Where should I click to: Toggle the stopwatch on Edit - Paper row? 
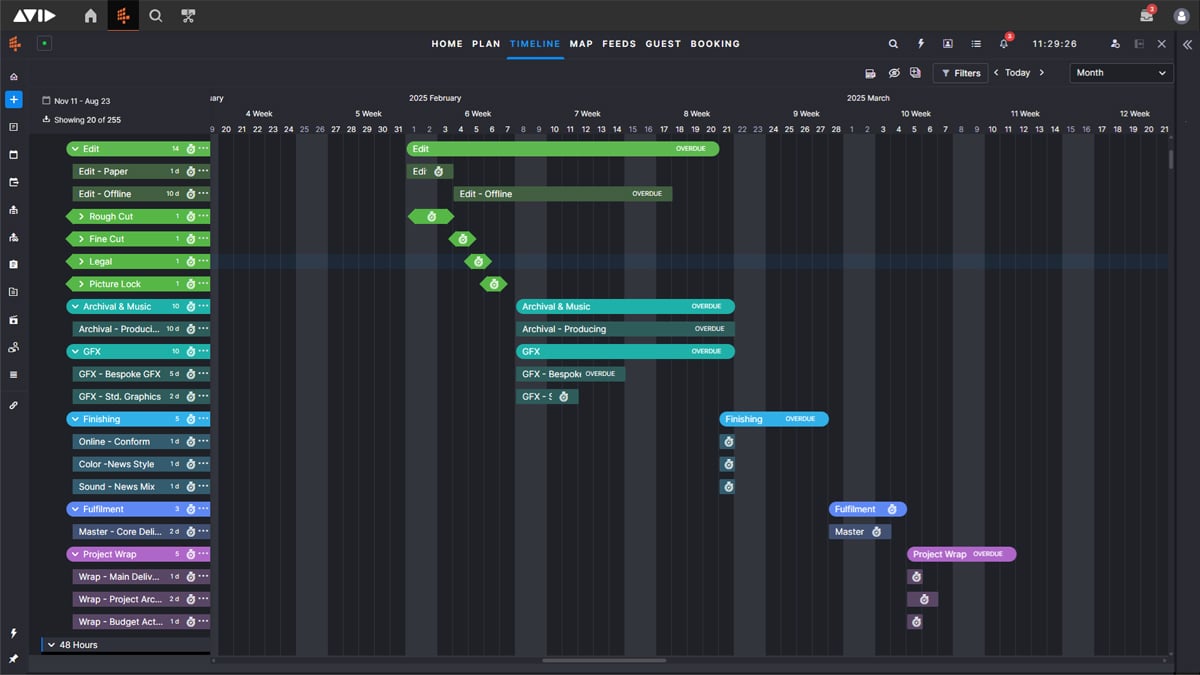coord(189,172)
